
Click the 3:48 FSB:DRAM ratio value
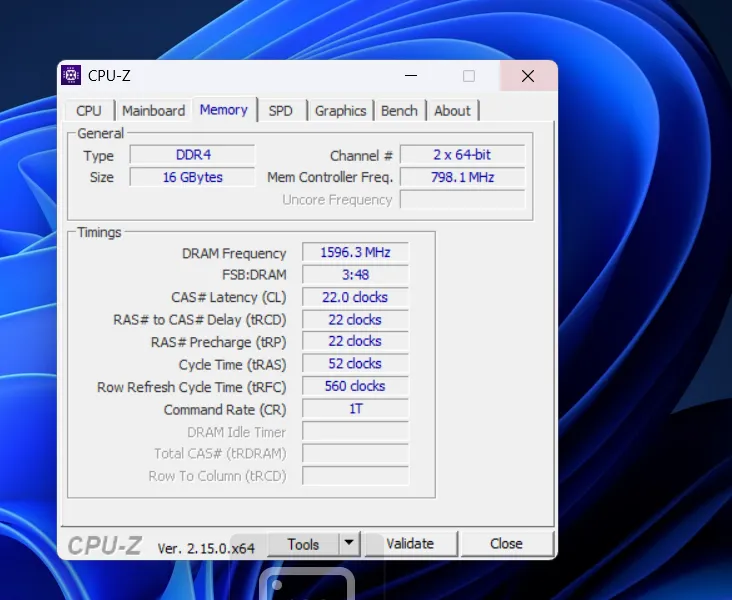click(355, 275)
